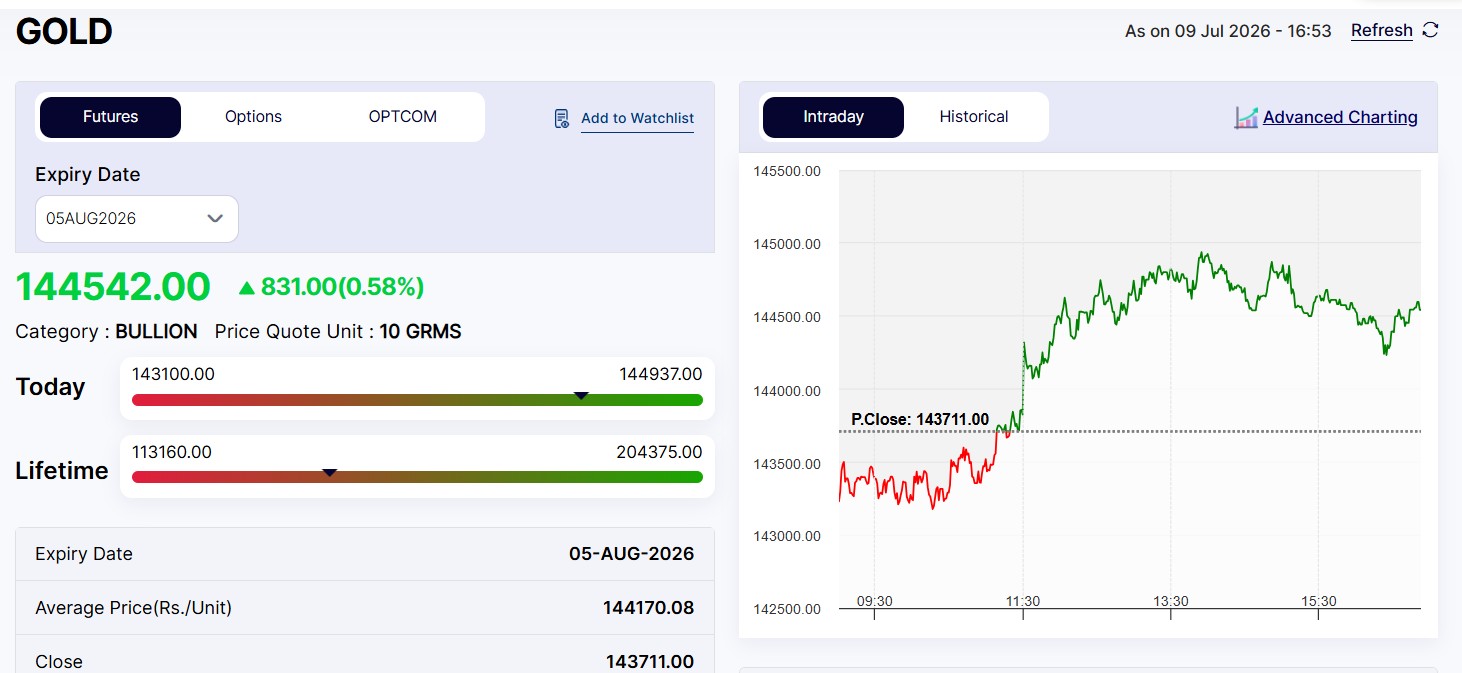Click the Lifetime price range bar
The height and width of the screenshot is (673, 1462).
[x=417, y=477]
